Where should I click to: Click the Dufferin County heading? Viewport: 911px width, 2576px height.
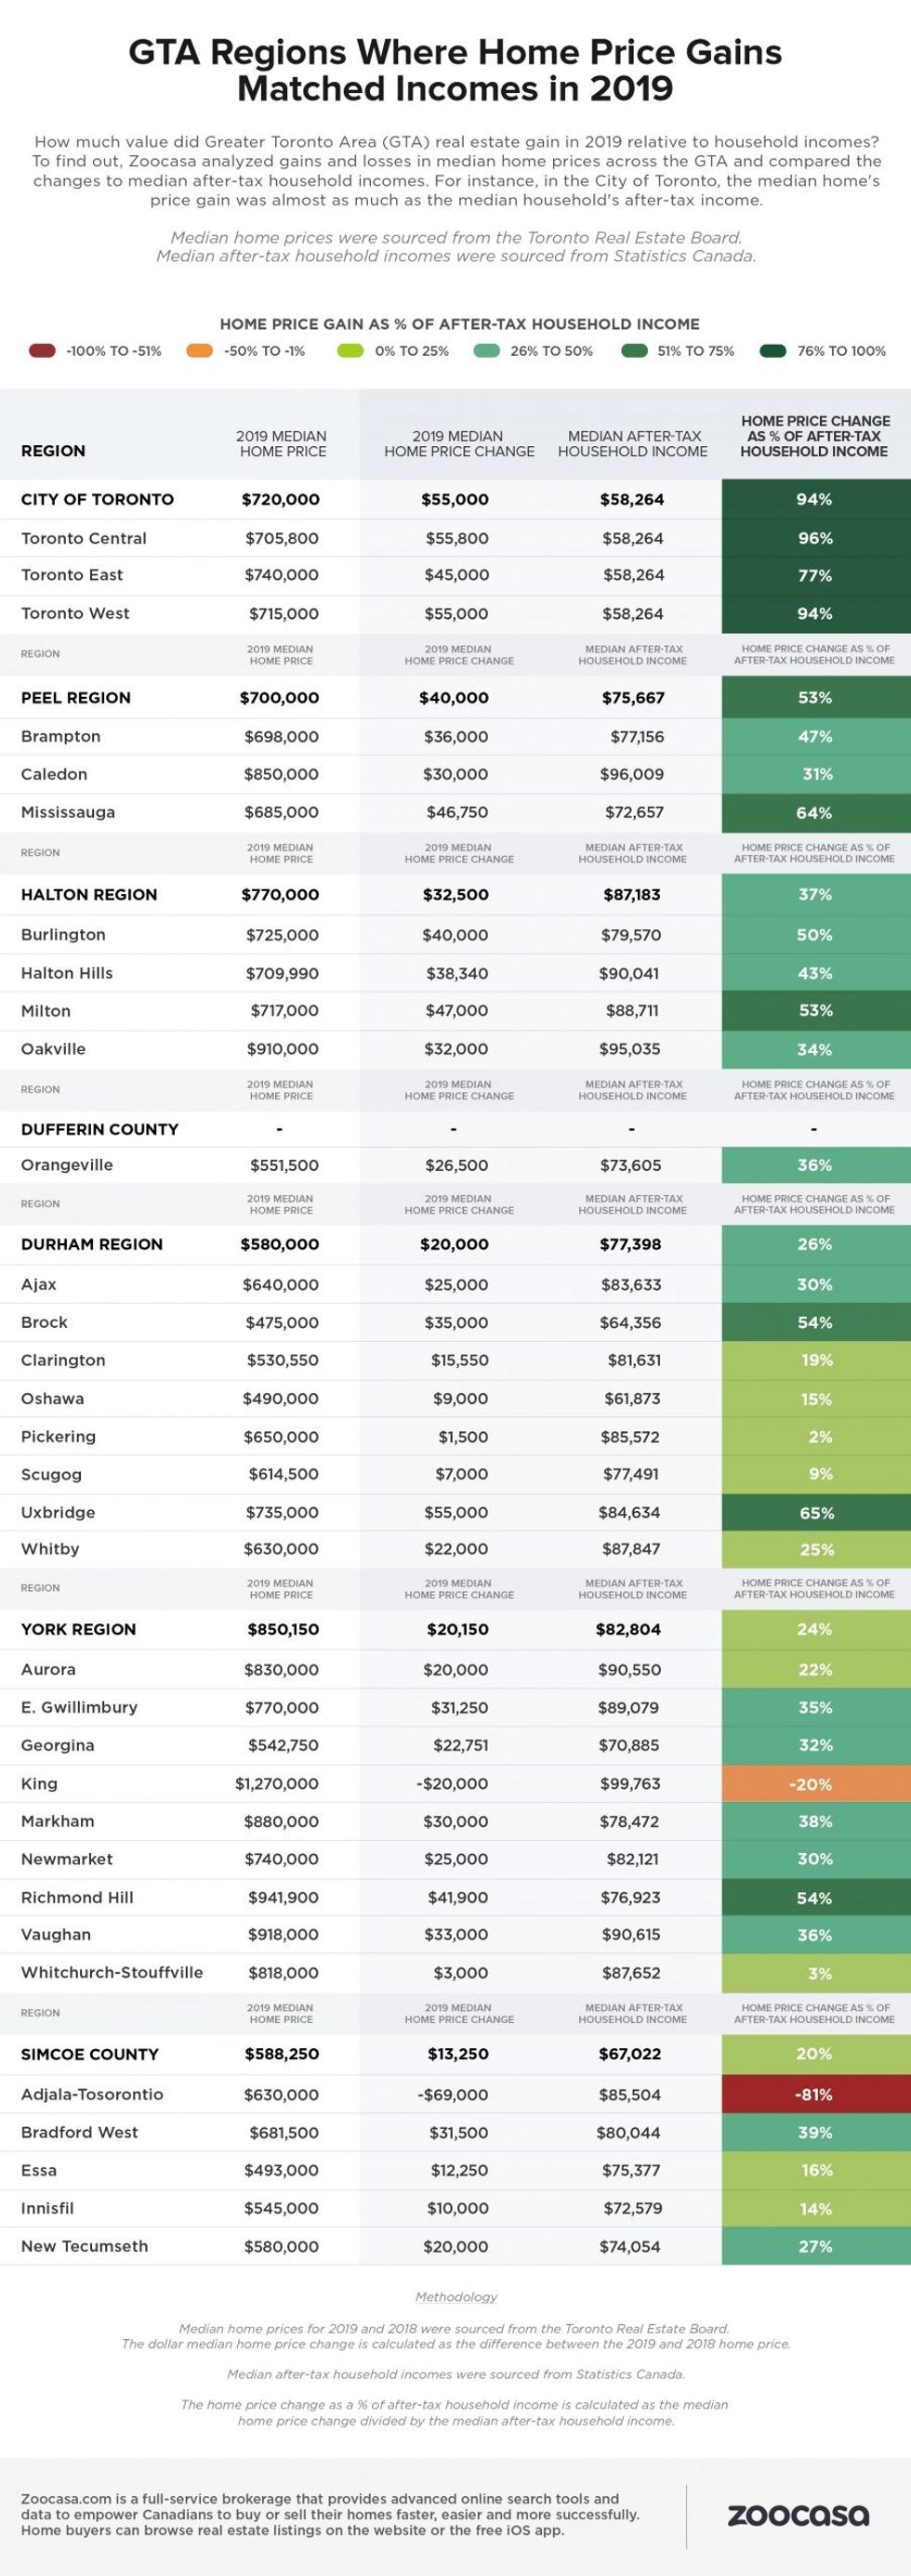pyautogui.click(x=100, y=1129)
